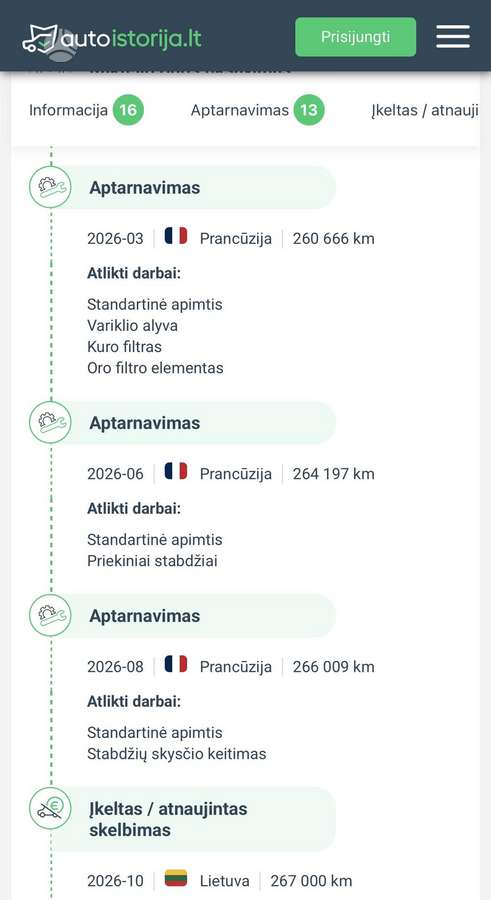491x900 pixels.
Task: Click the wrench service icon for 2026-06 entry
Action: pyautogui.click(x=51, y=422)
